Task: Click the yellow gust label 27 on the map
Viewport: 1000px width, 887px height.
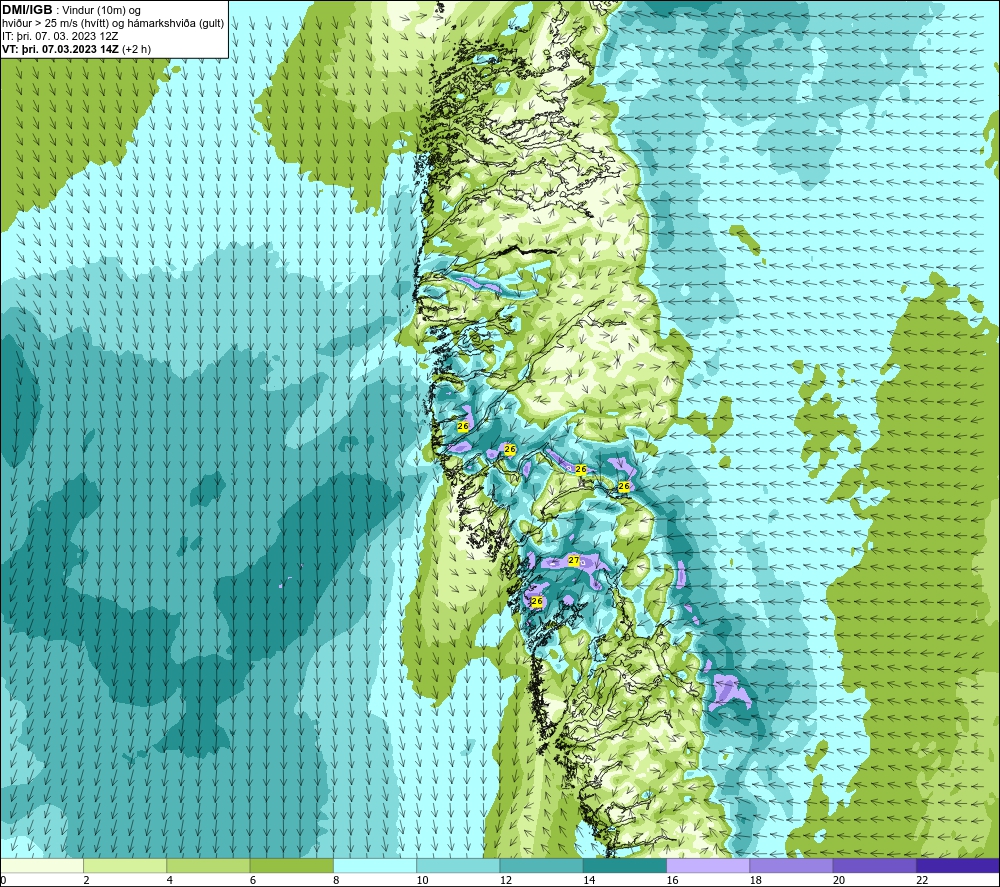Action: tap(573, 561)
